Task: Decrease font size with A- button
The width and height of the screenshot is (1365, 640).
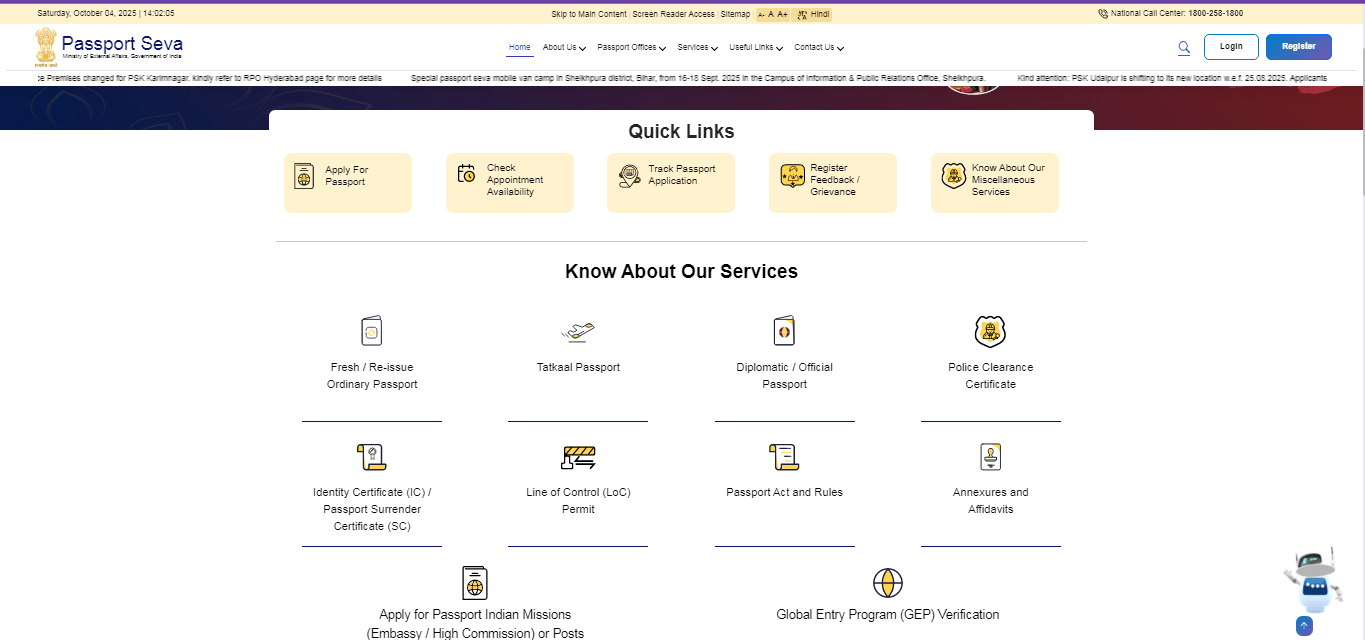Action: coord(761,14)
